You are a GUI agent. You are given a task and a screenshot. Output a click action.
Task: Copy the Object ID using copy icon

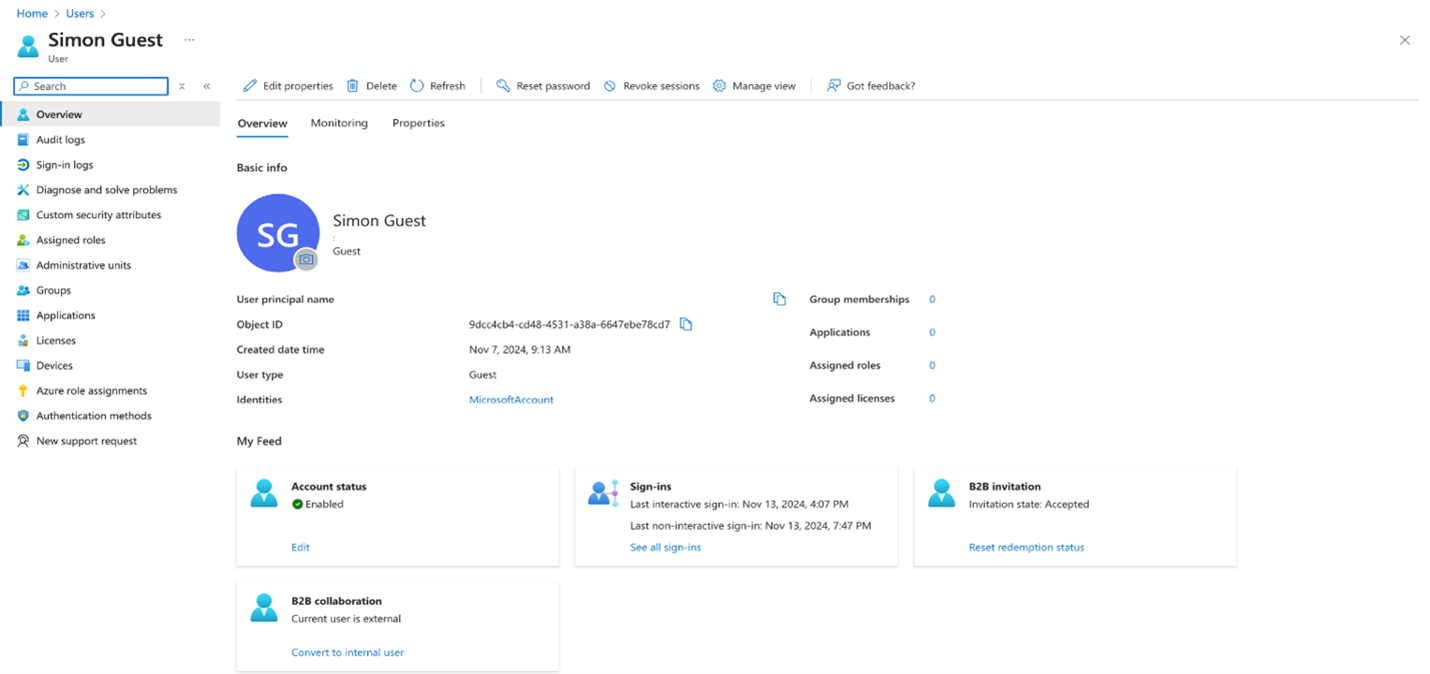click(686, 324)
